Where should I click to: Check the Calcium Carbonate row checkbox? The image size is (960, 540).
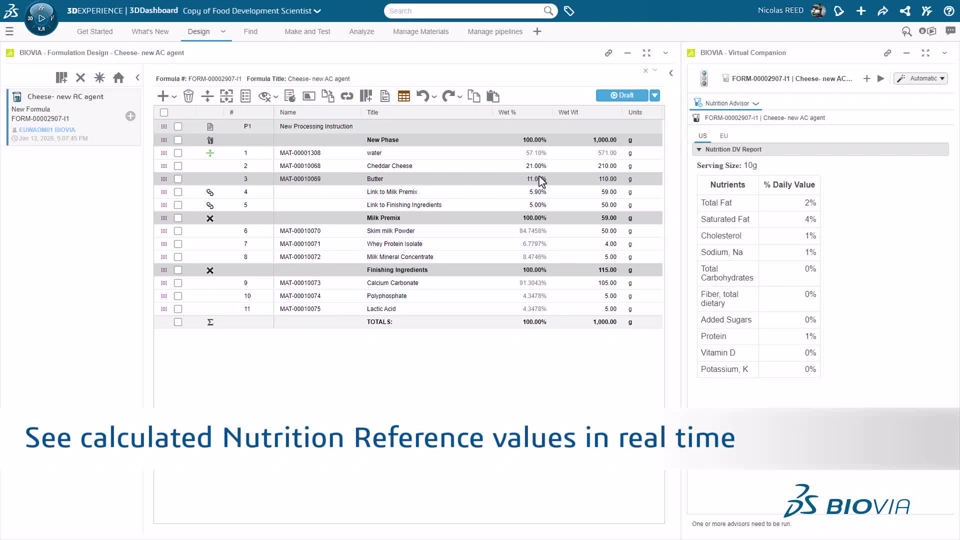pyautogui.click(x=178, y=283)
